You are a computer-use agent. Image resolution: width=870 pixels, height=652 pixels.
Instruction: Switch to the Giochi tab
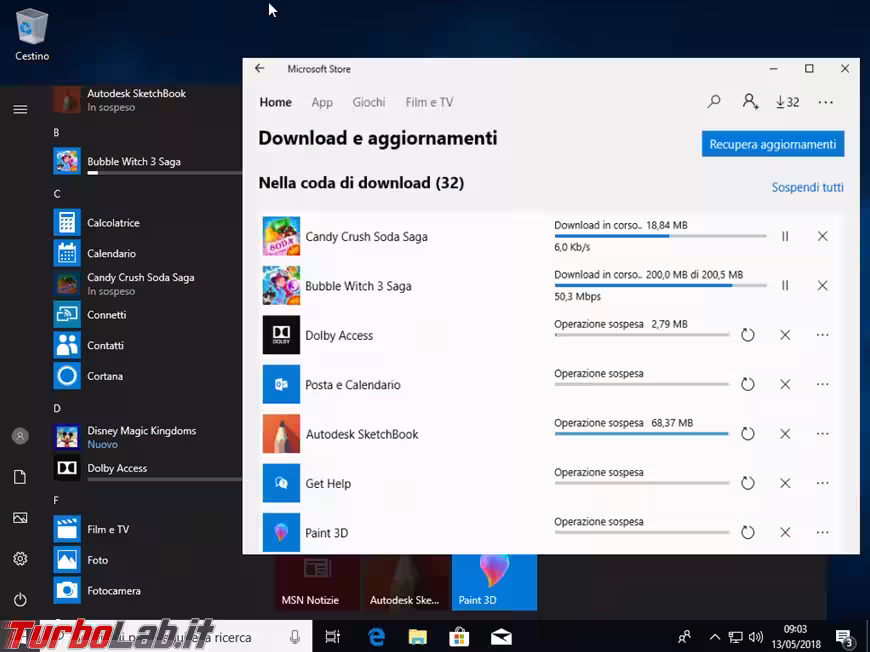pyautogui.click(x=368, y=102)
